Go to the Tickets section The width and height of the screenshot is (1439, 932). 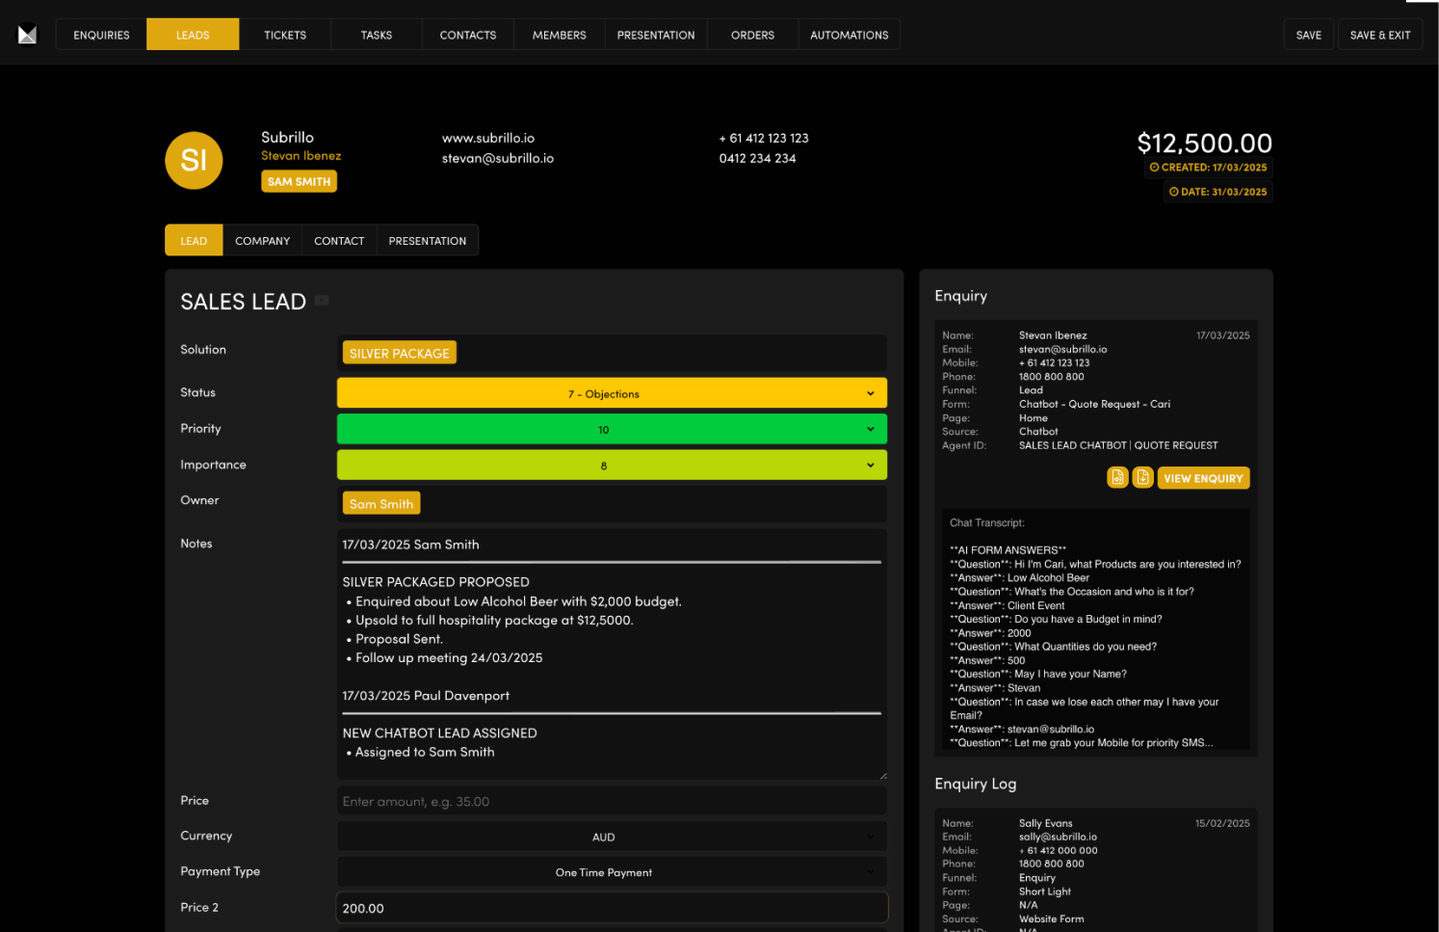click(285, 35)
